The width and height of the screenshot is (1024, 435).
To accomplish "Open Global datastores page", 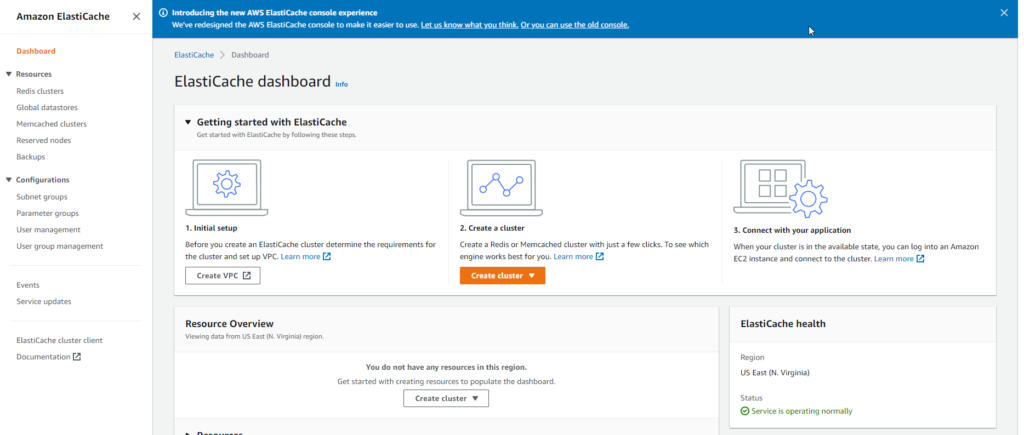I will [x=47, y=108].
